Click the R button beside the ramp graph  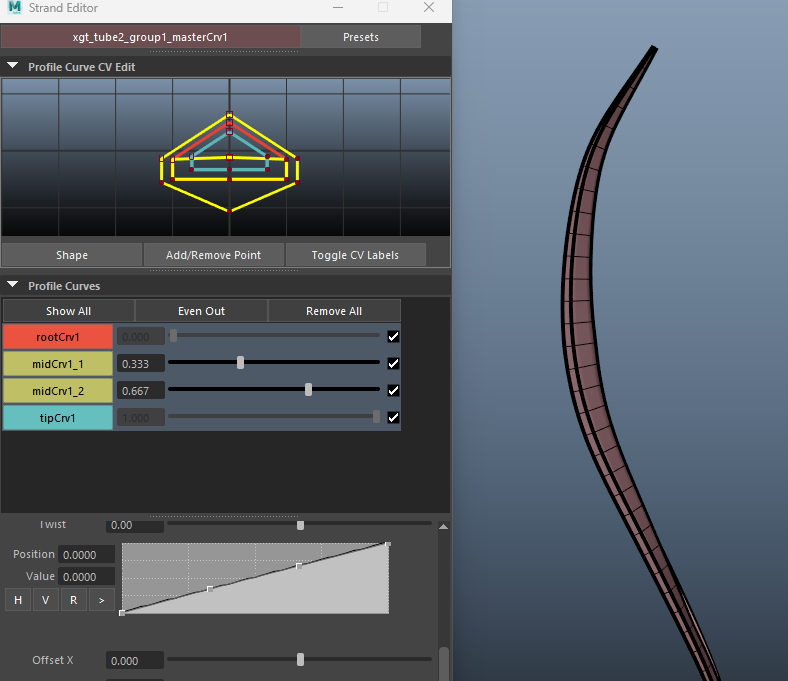click(73, 600)
